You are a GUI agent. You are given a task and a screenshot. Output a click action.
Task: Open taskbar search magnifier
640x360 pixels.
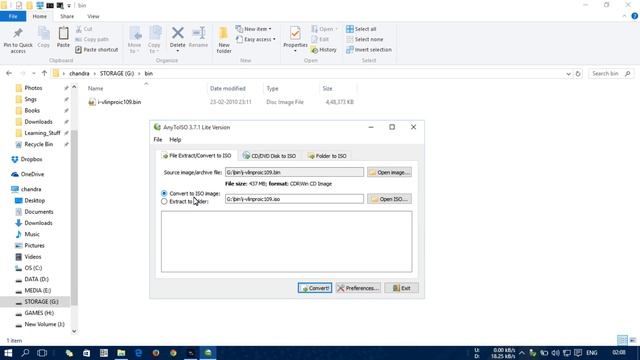click(25, 353)
